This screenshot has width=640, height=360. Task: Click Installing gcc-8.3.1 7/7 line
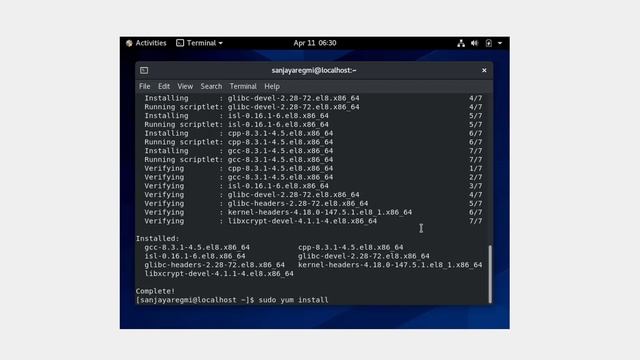(x=313, y=151)
